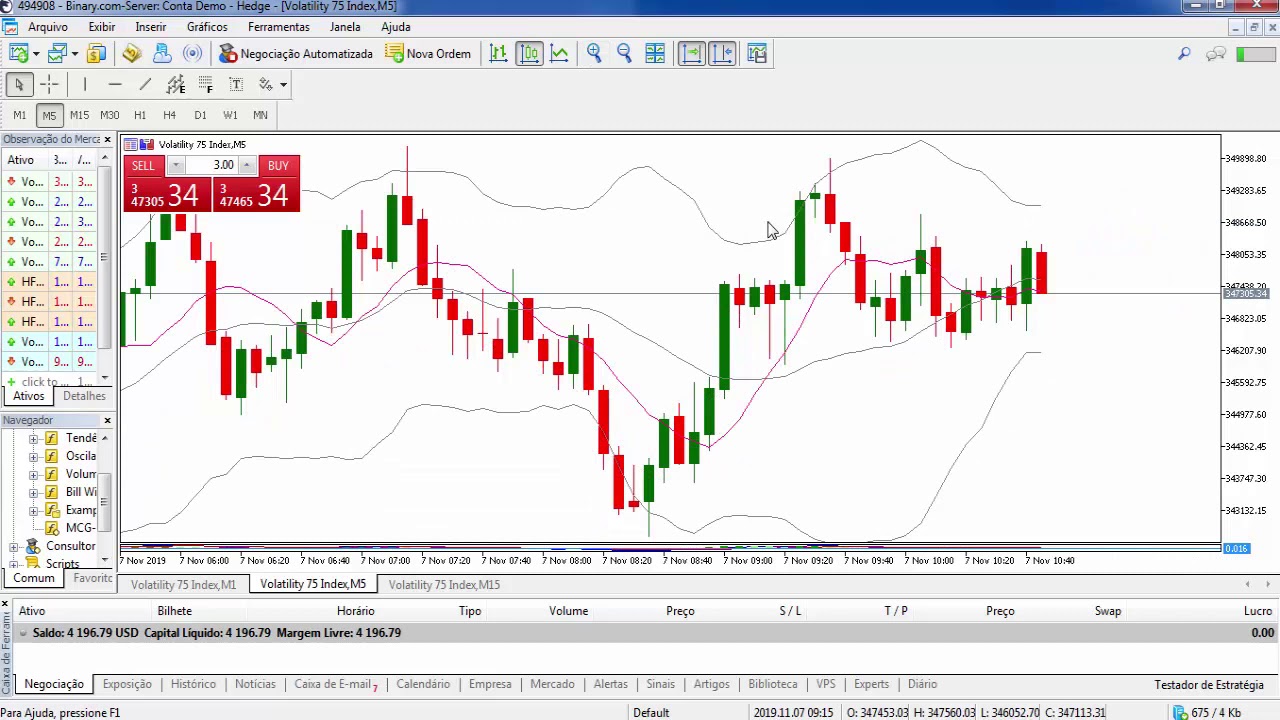Select the crosshair cursor tool

(49, 84)
